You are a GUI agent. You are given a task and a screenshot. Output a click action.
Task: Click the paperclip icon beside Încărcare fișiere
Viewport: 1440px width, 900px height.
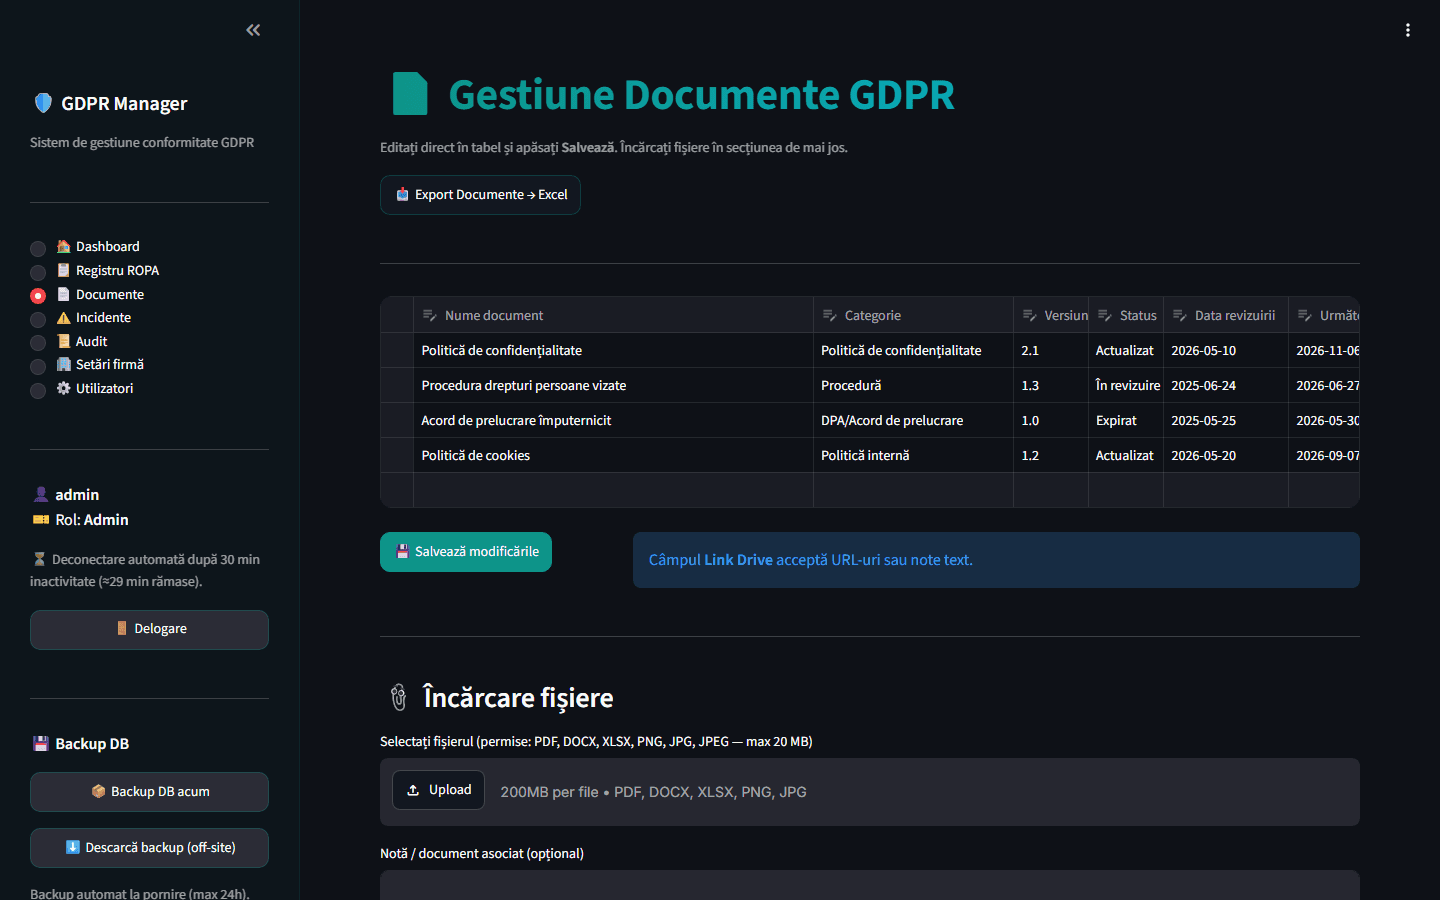click(398, 697)
